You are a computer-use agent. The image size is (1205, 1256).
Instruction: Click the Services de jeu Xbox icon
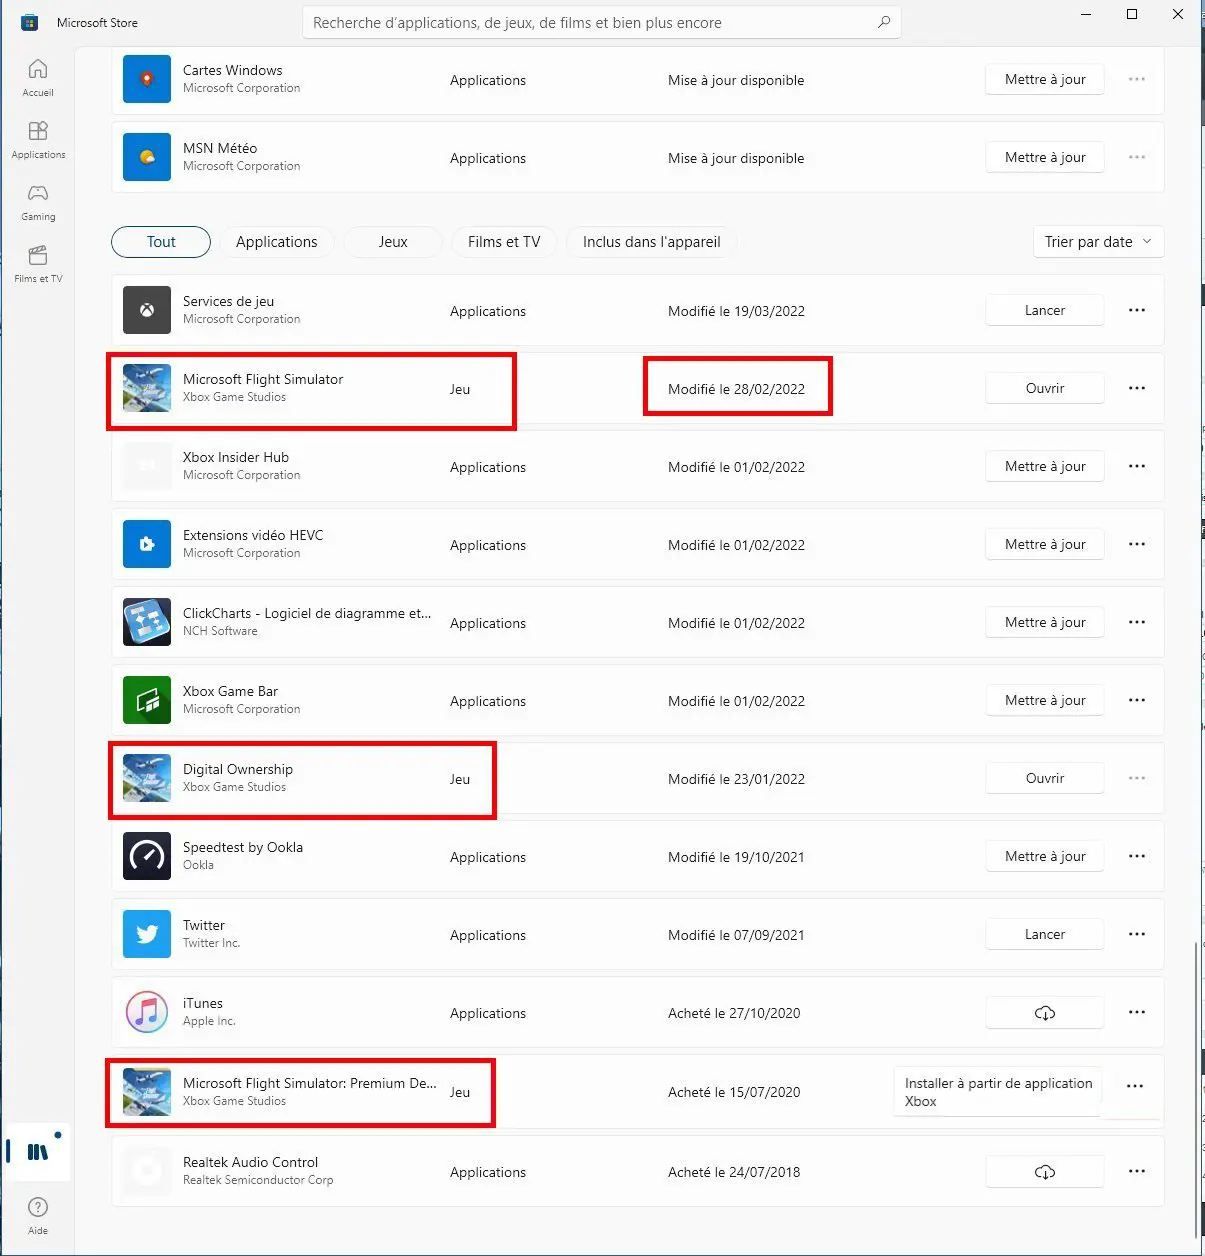coord(147,310)
